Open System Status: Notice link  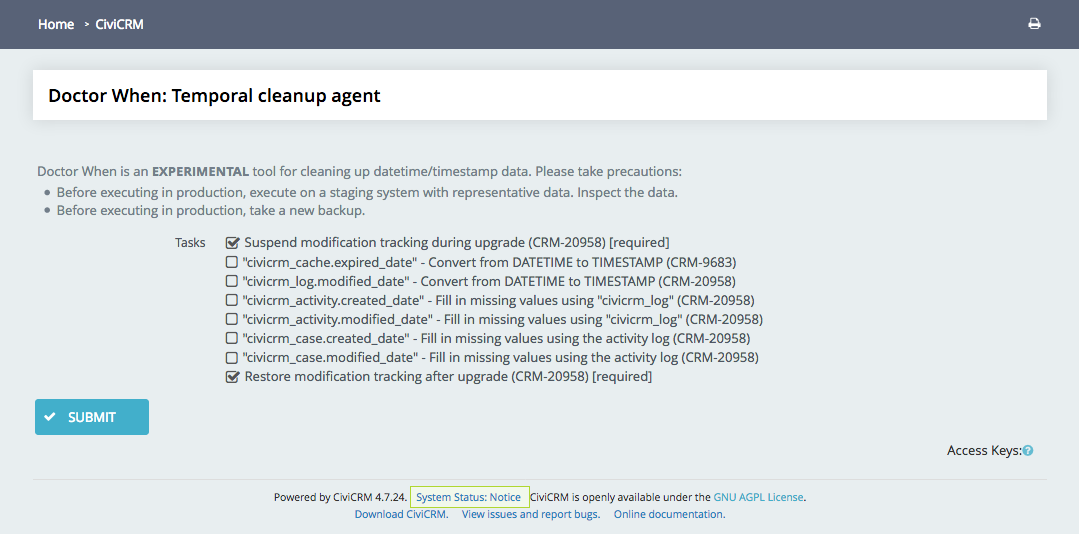click(x=469, y=497)
